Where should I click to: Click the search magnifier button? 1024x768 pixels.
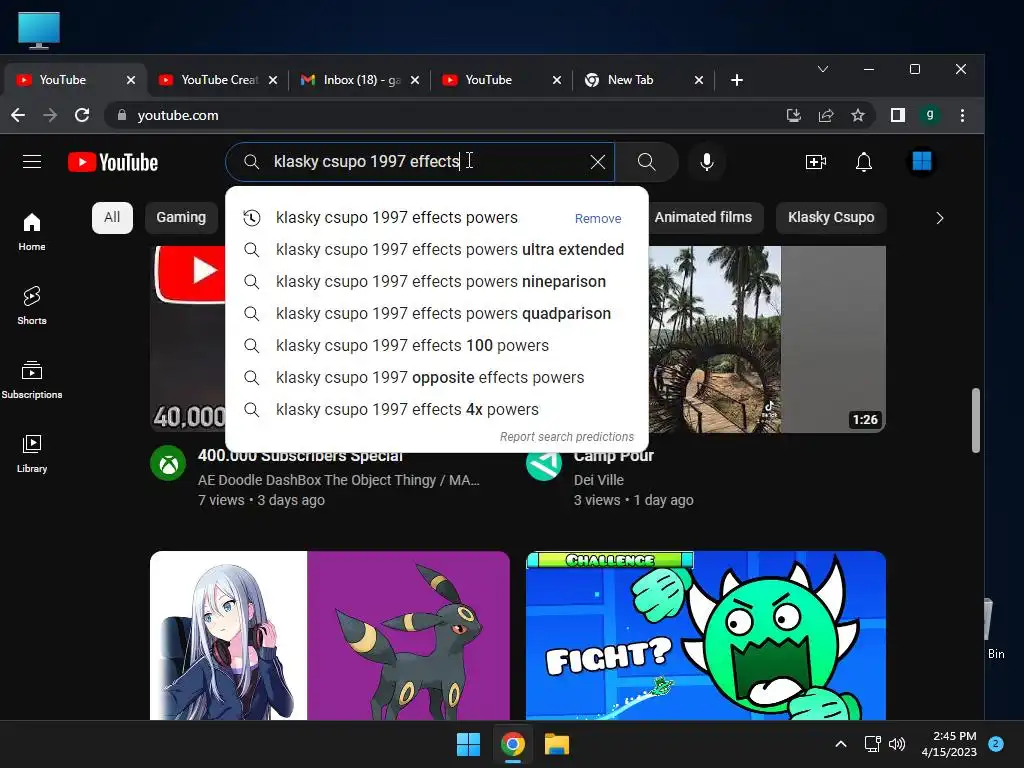tap(647, 162)
